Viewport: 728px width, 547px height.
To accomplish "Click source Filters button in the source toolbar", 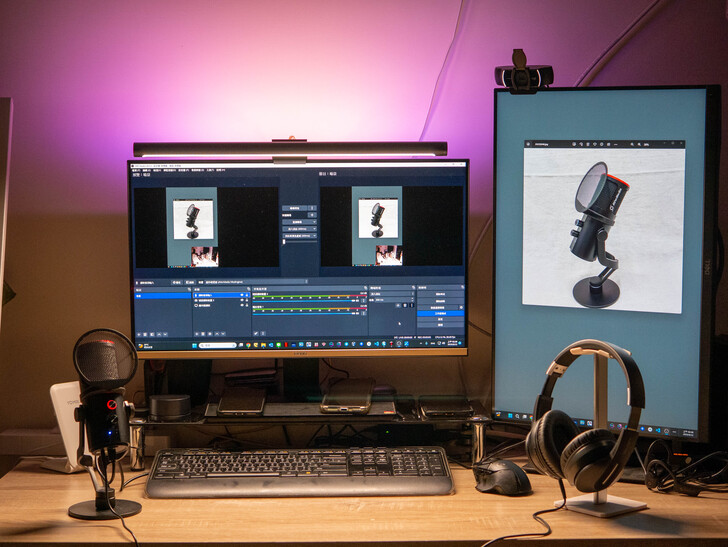I will pos(190,282).
